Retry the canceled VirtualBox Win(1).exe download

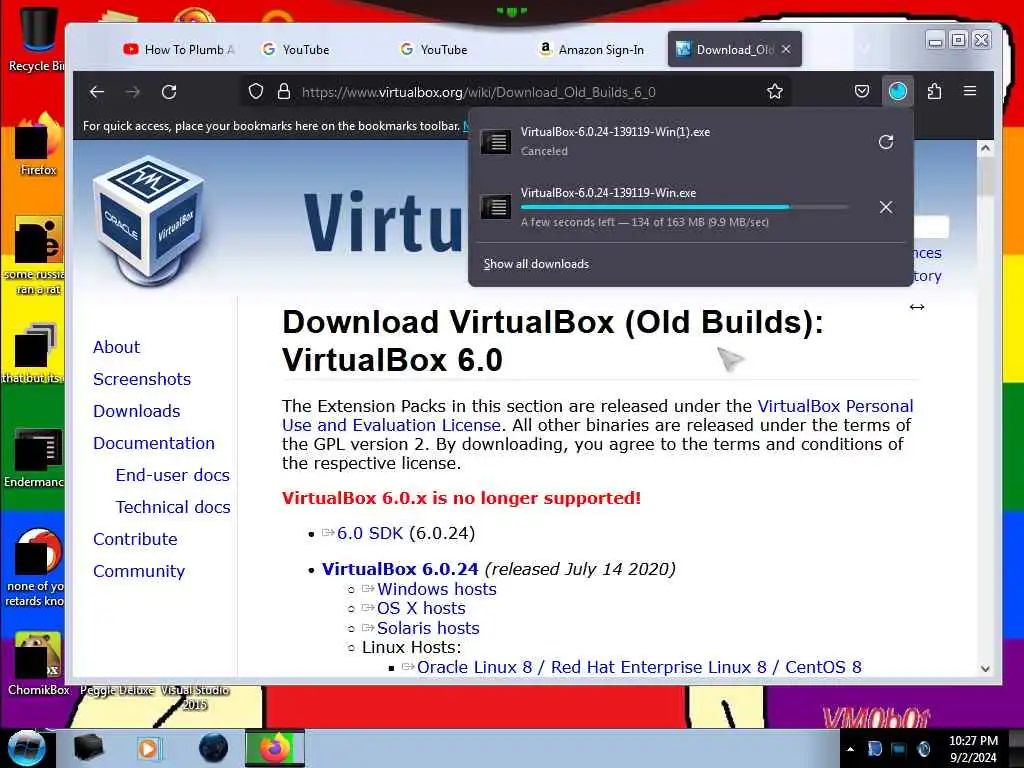[886, 142]
